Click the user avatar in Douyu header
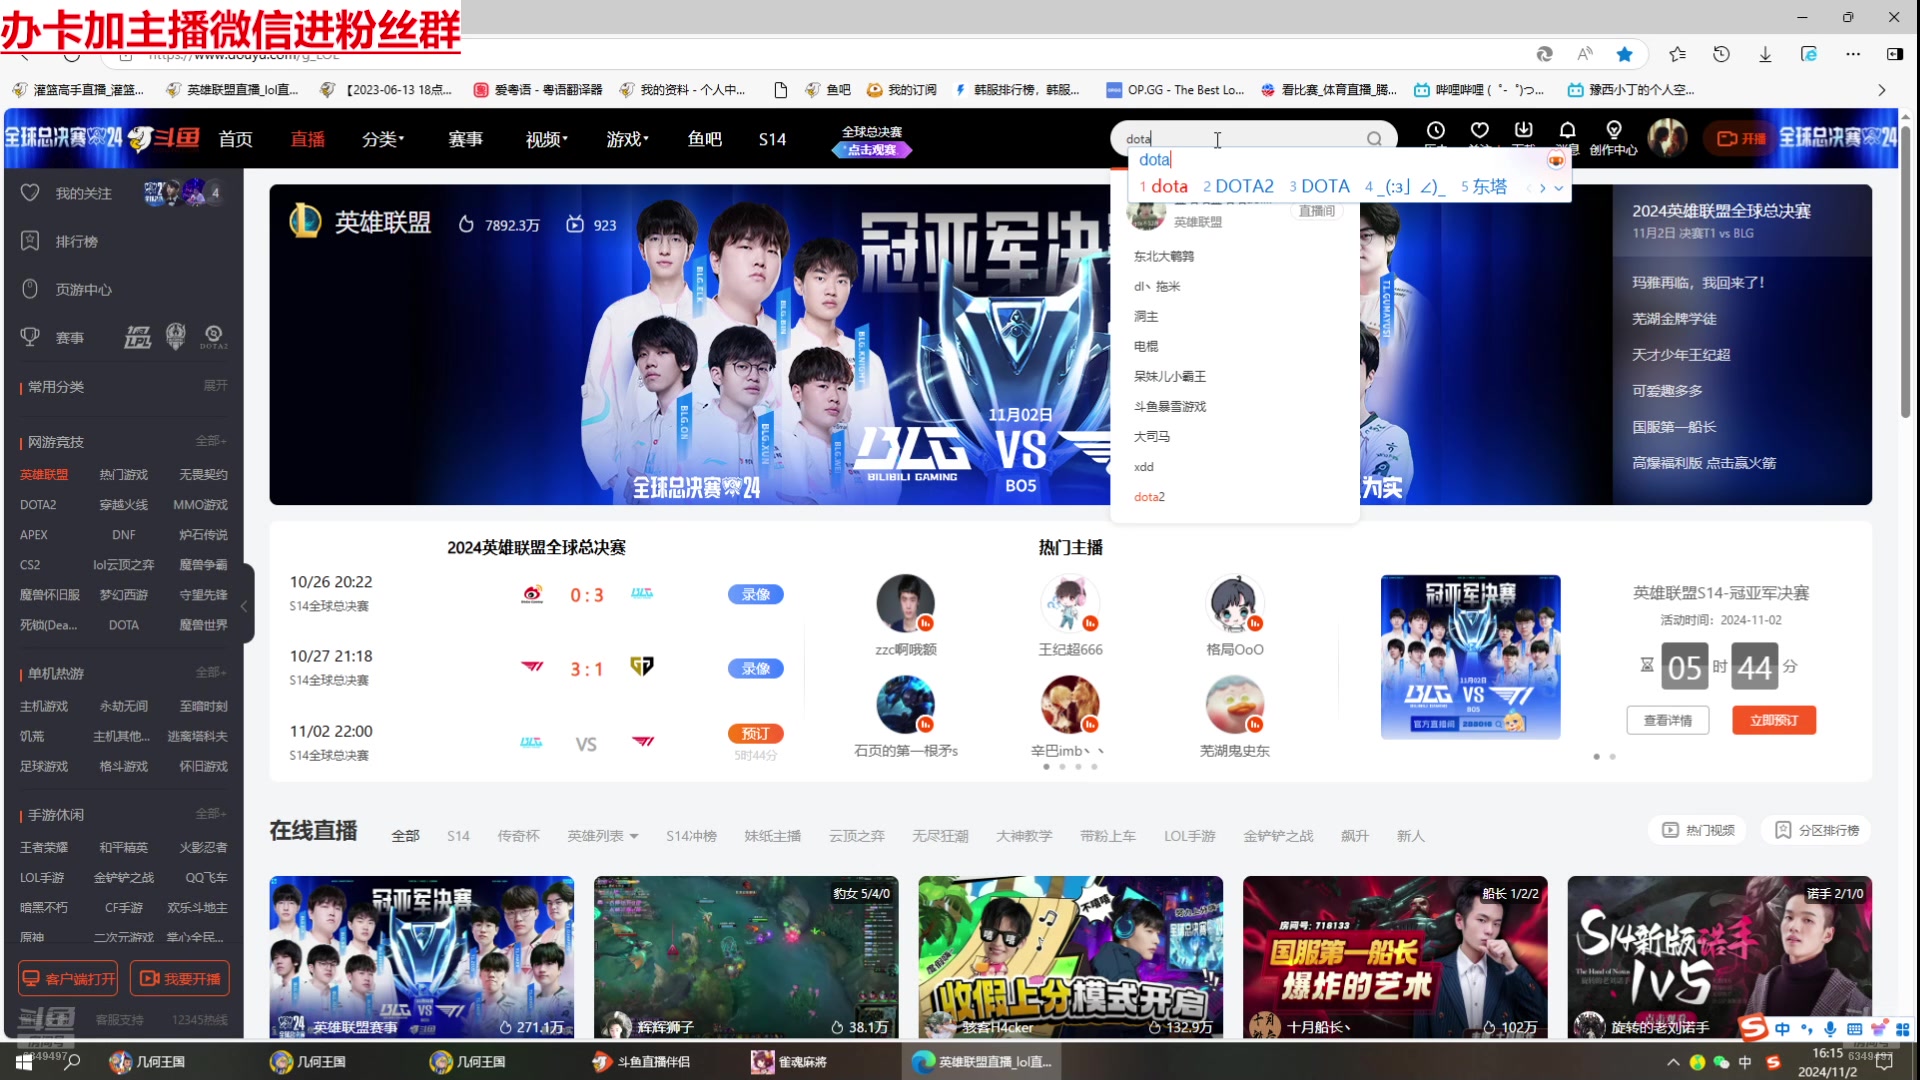1920x1080 pixels. click(x=1667, y=138)
